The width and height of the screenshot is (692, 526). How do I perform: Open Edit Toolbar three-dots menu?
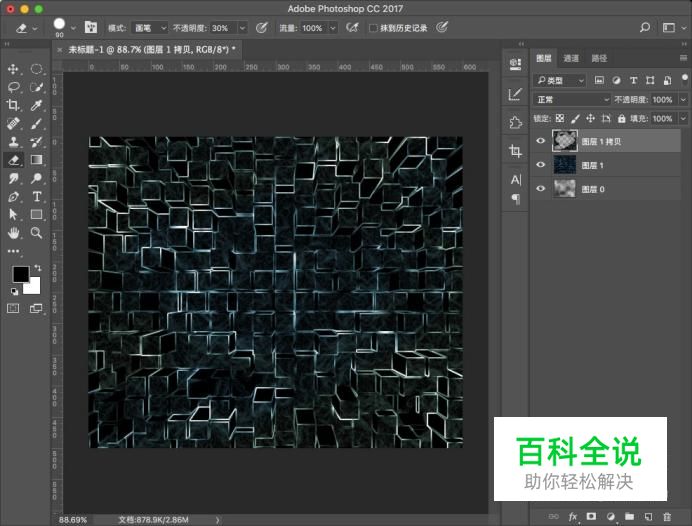coord(13,251)
